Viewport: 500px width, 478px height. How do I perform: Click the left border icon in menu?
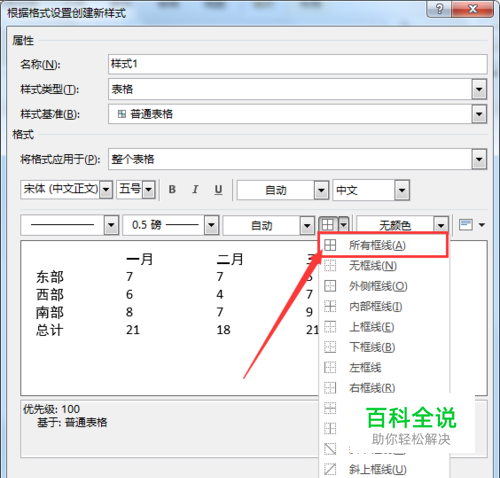pos(330,368)
